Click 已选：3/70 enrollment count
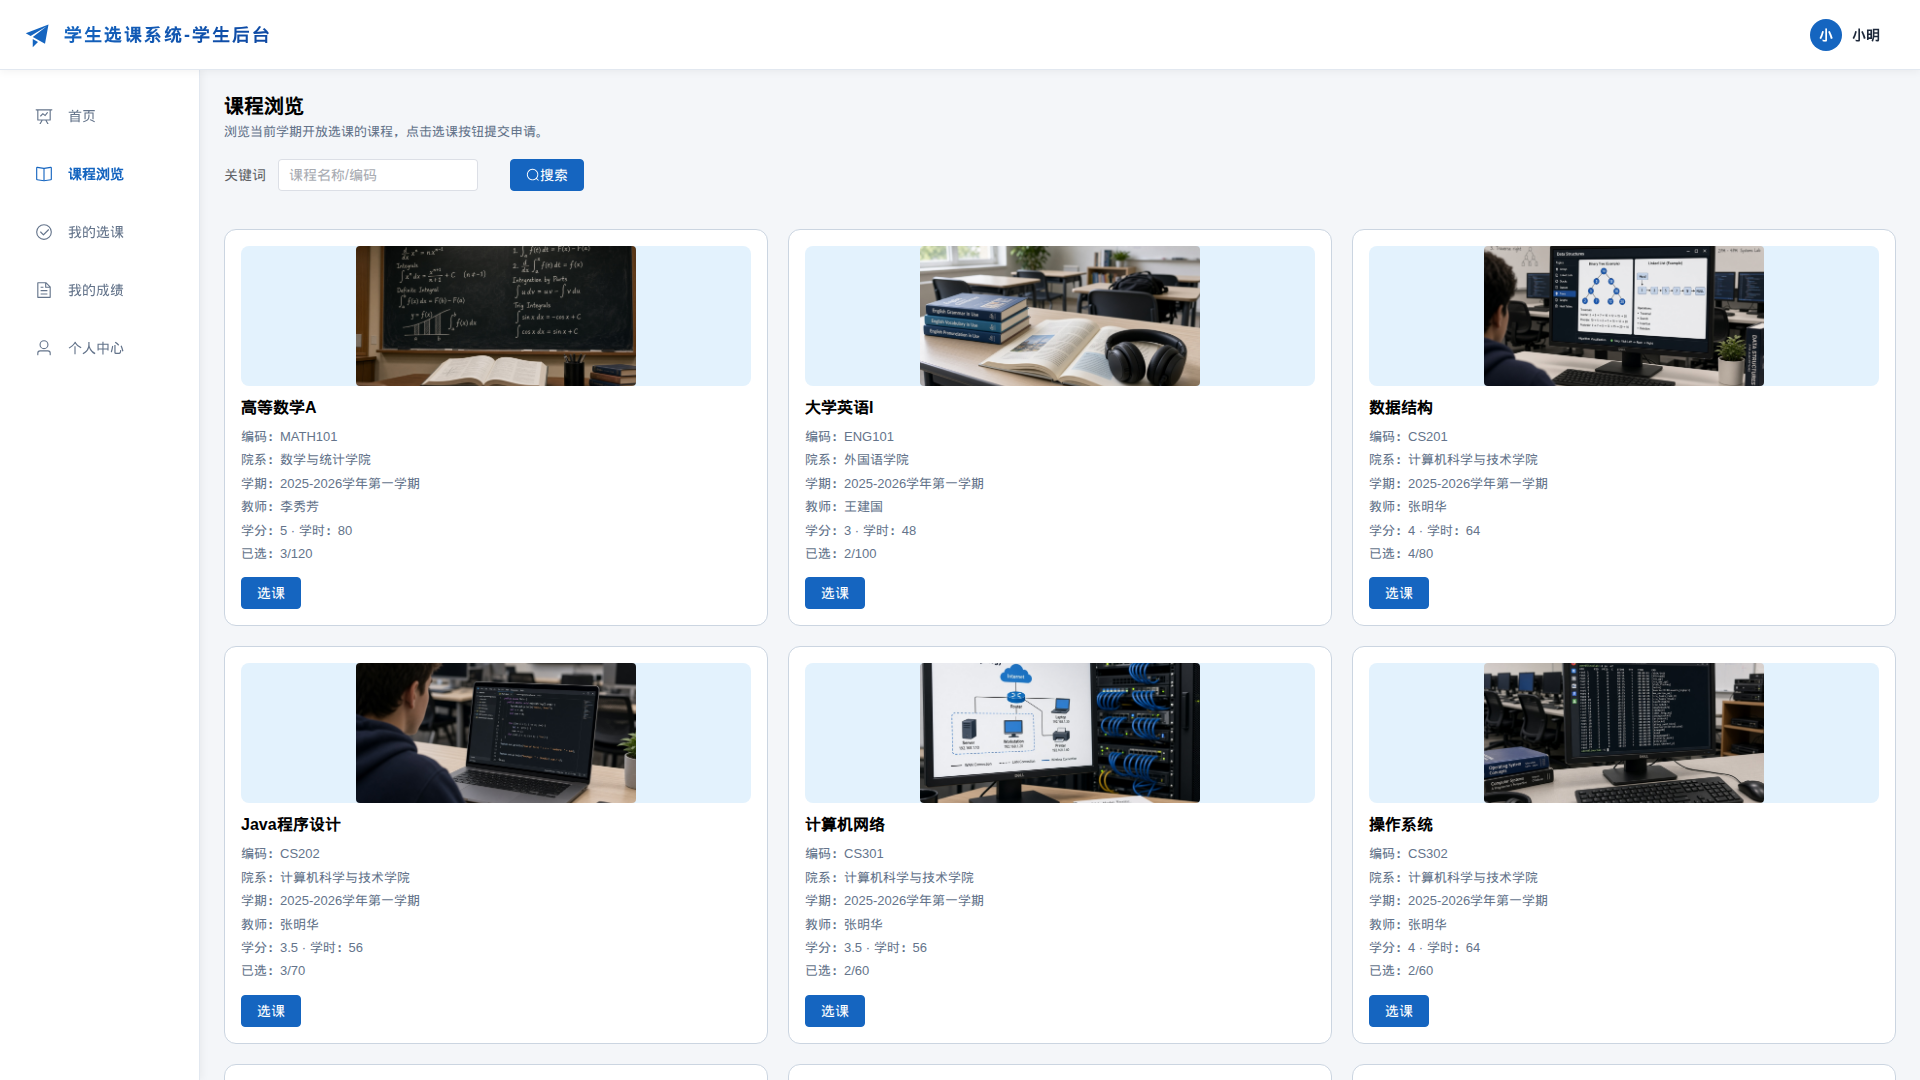The height and width of the screenshot is (1080, 1920). (x=273, y=970)
